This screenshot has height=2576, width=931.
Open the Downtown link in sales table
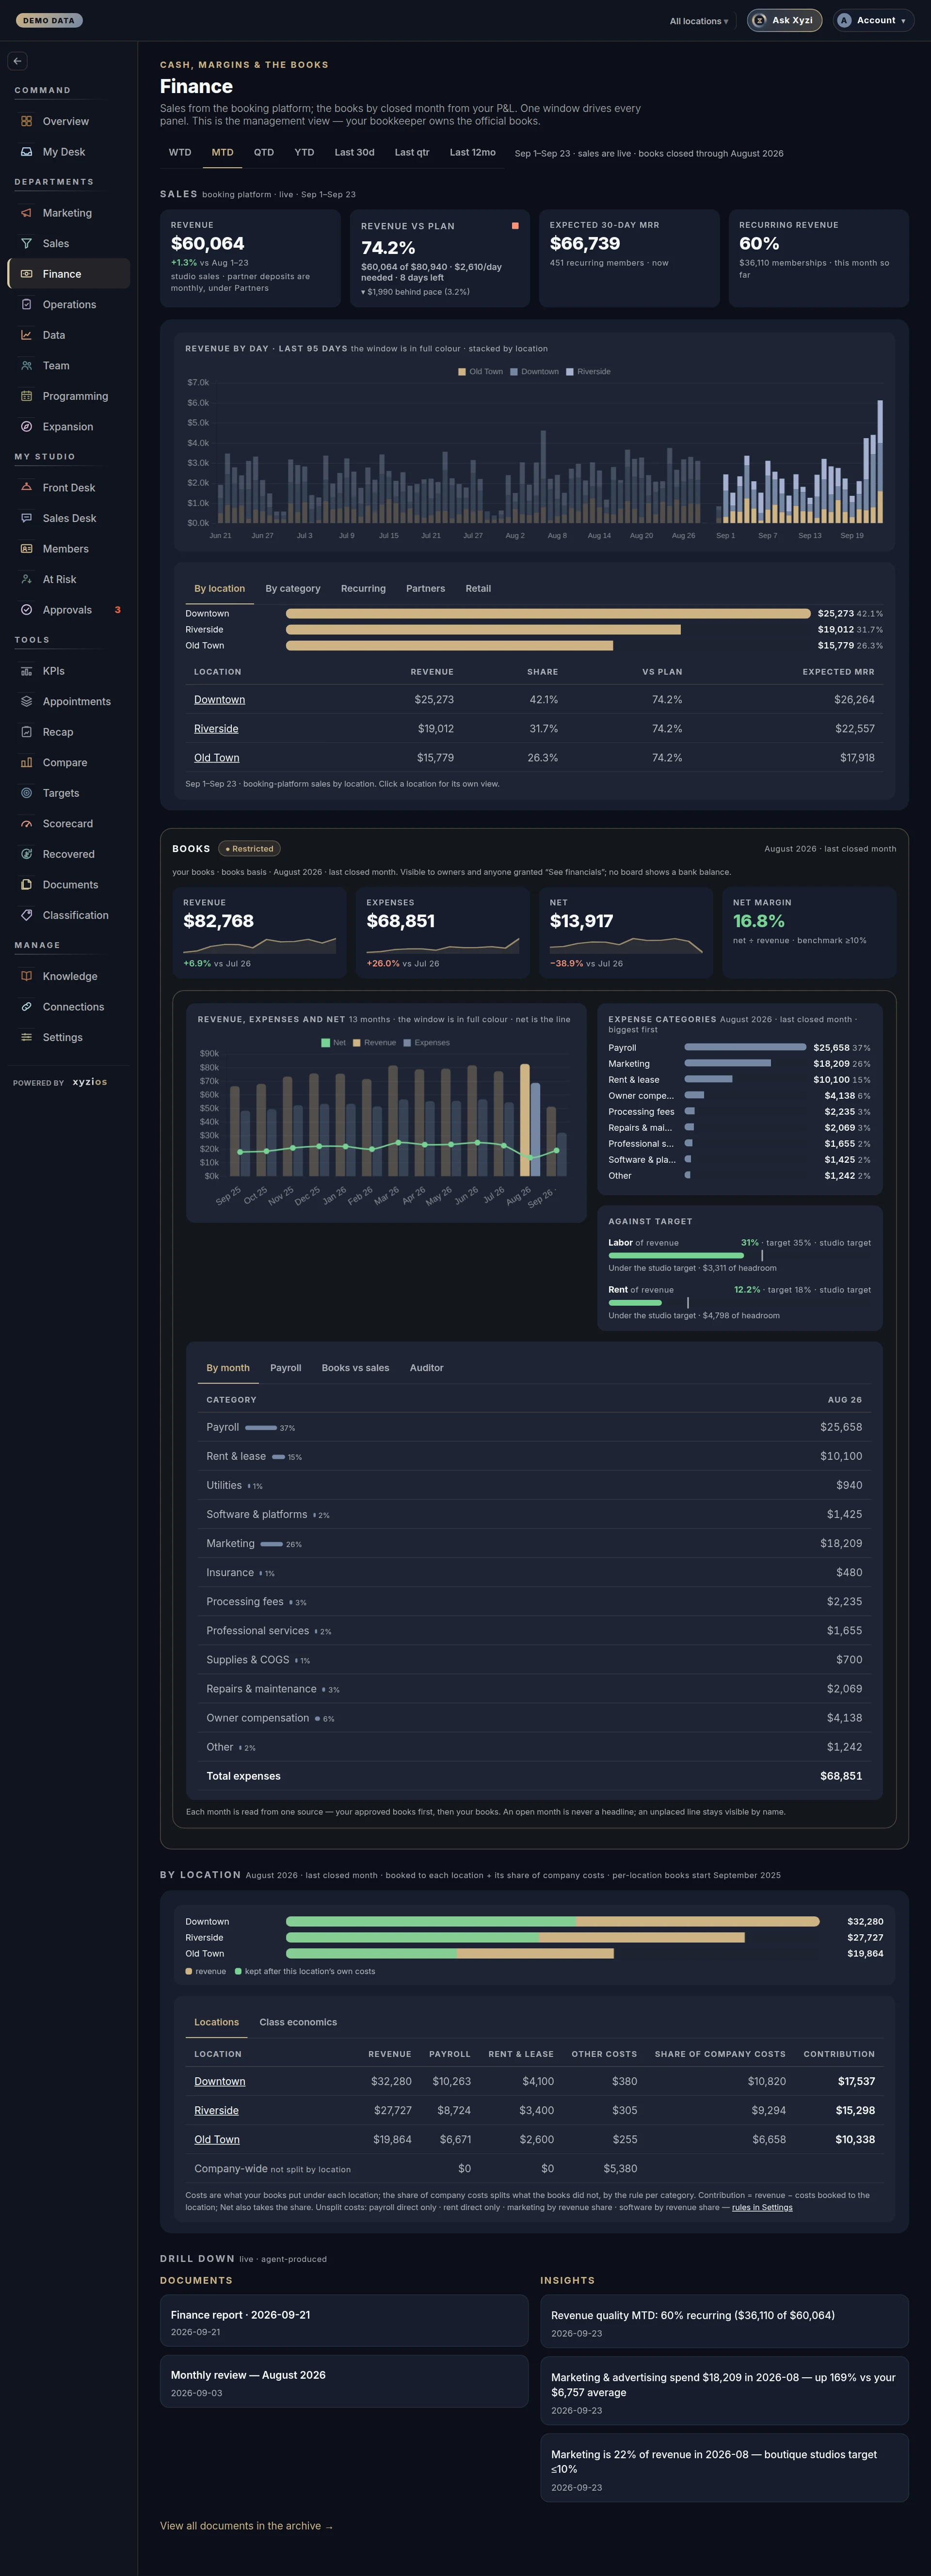[219, 700]
